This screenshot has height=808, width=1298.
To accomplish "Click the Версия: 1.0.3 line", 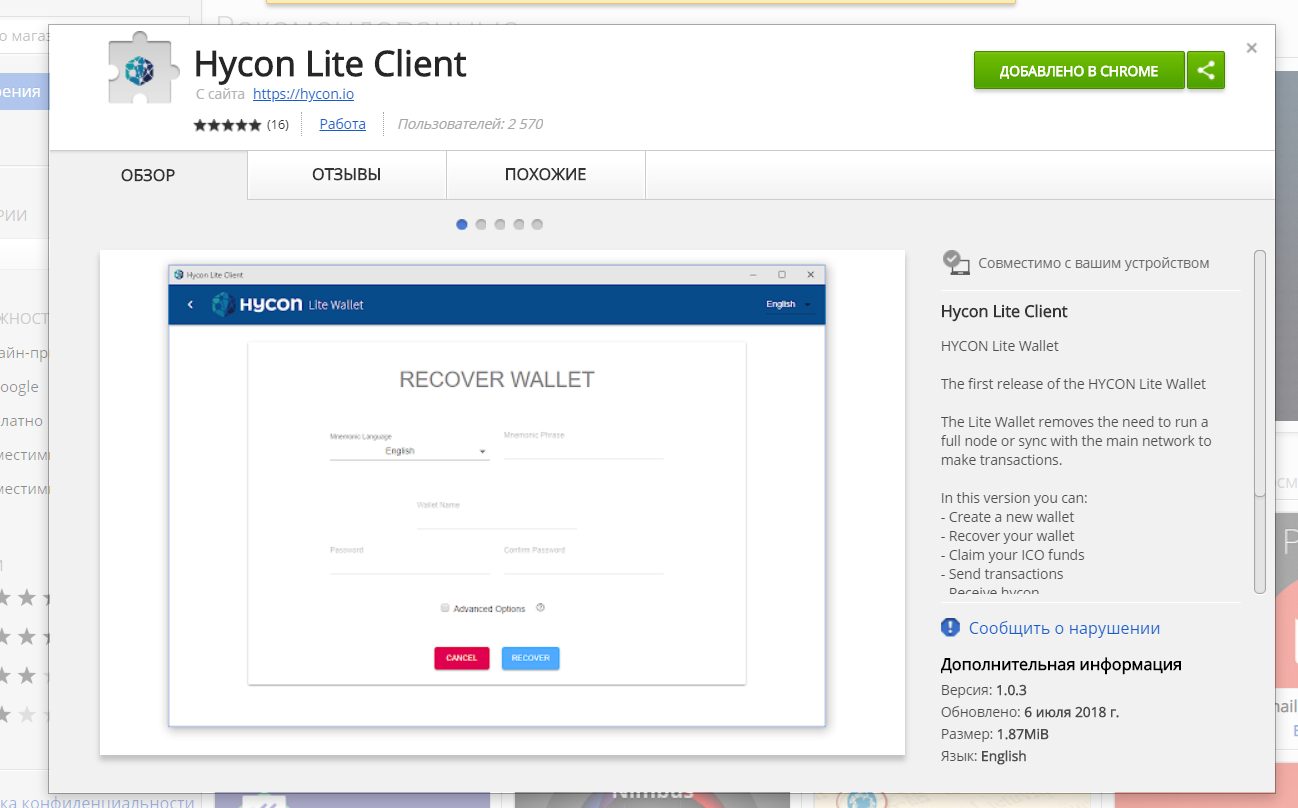I will click(984, 690).
